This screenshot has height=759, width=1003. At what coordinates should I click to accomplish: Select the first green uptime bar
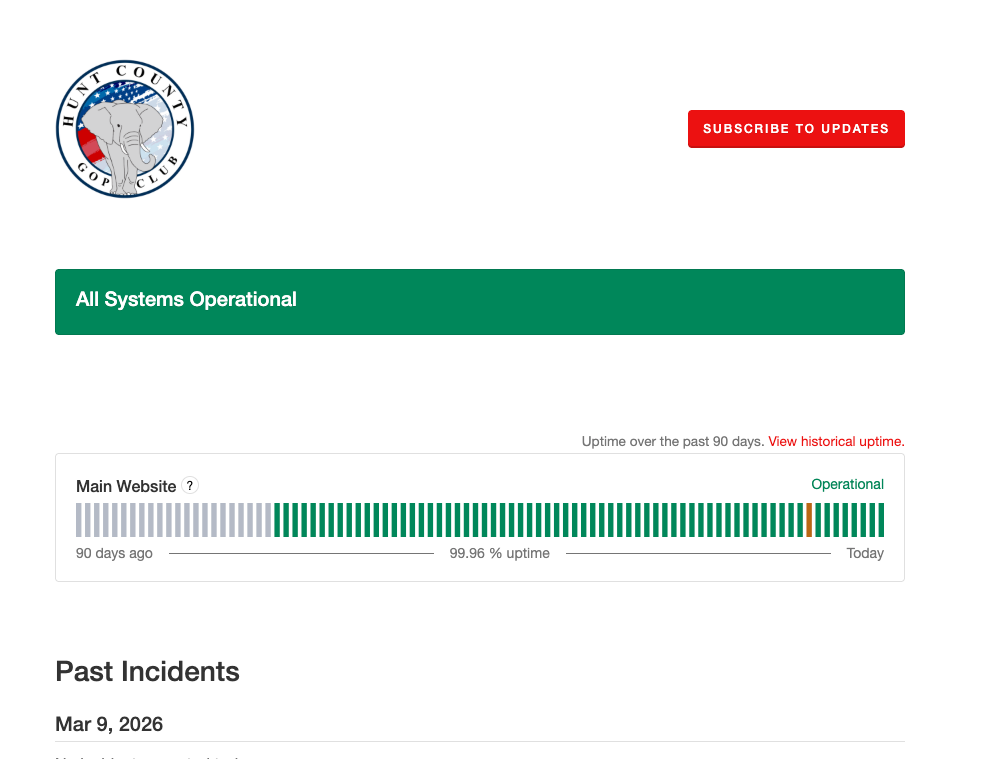pyautogui.click(x=277, y=520)
